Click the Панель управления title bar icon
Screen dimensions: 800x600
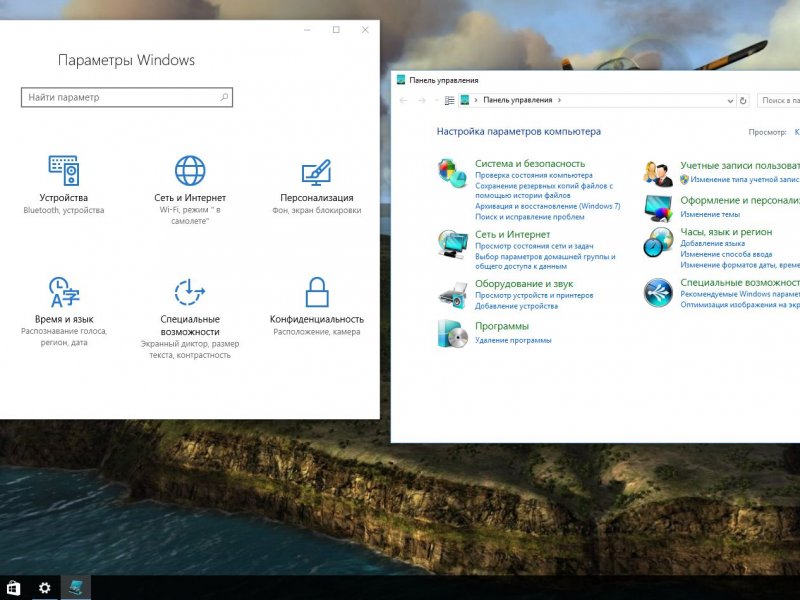click(401, 80)
